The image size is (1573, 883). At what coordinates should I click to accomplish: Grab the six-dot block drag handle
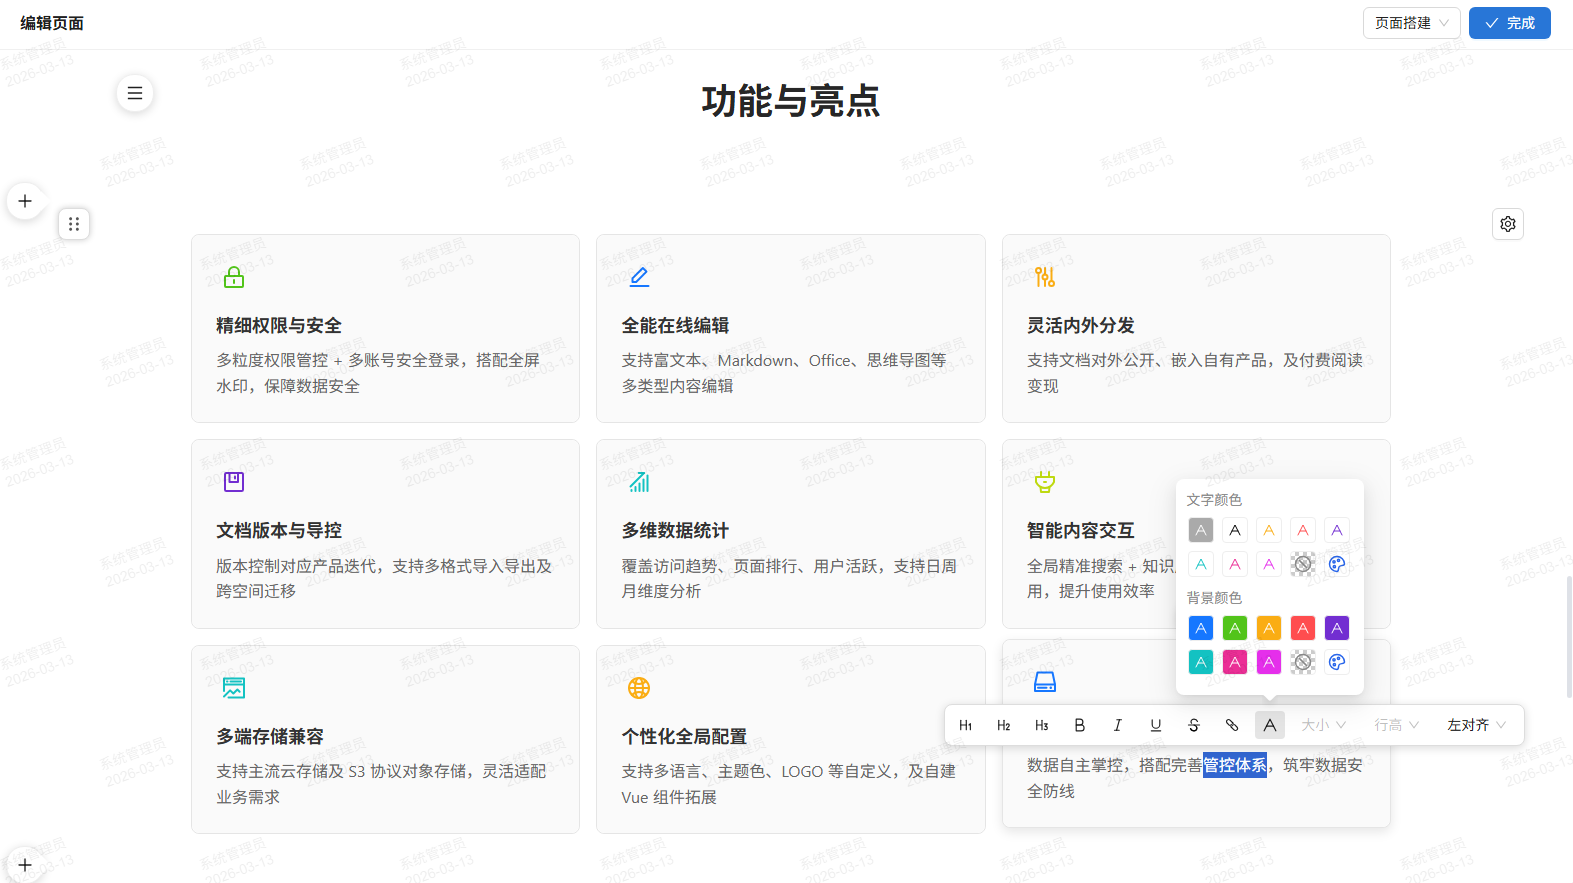(x=74, y=224)
